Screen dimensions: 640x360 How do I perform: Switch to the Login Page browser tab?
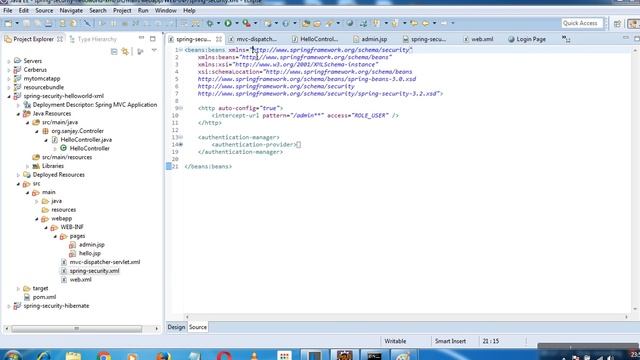click(527, 39)
